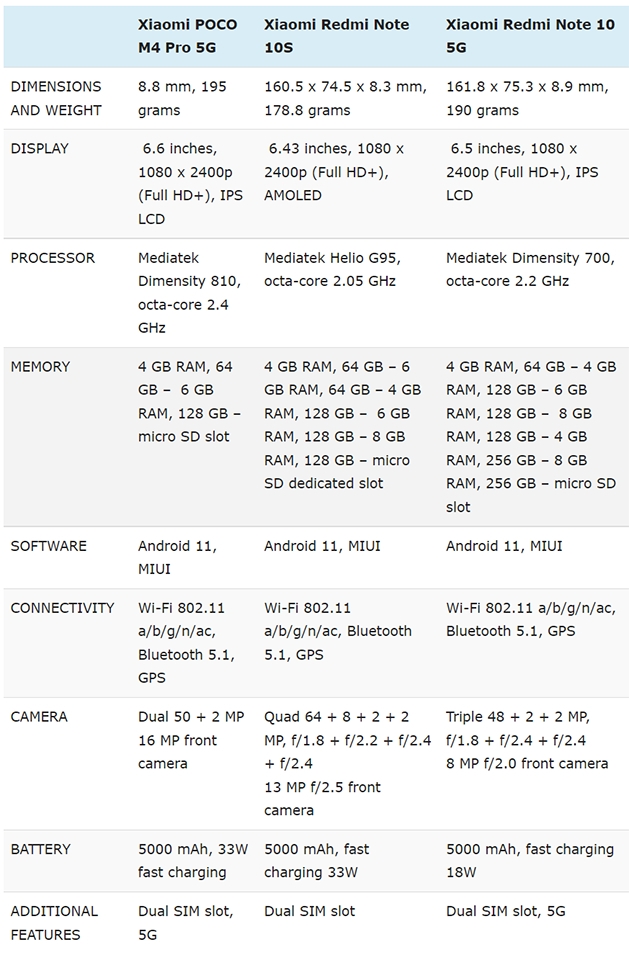Click the ADDITIONAL FEATURES row label
The width and height of the screenshot is (629, 960).
54,923
